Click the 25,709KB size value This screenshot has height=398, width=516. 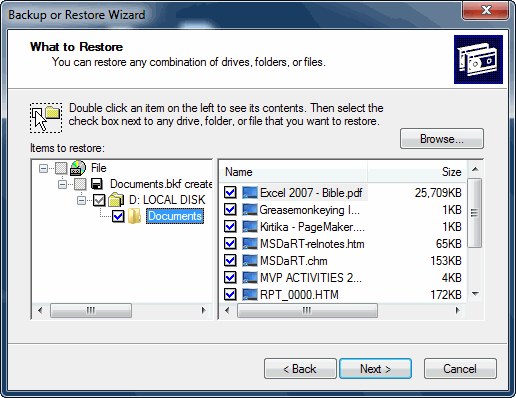click(438, 193)
